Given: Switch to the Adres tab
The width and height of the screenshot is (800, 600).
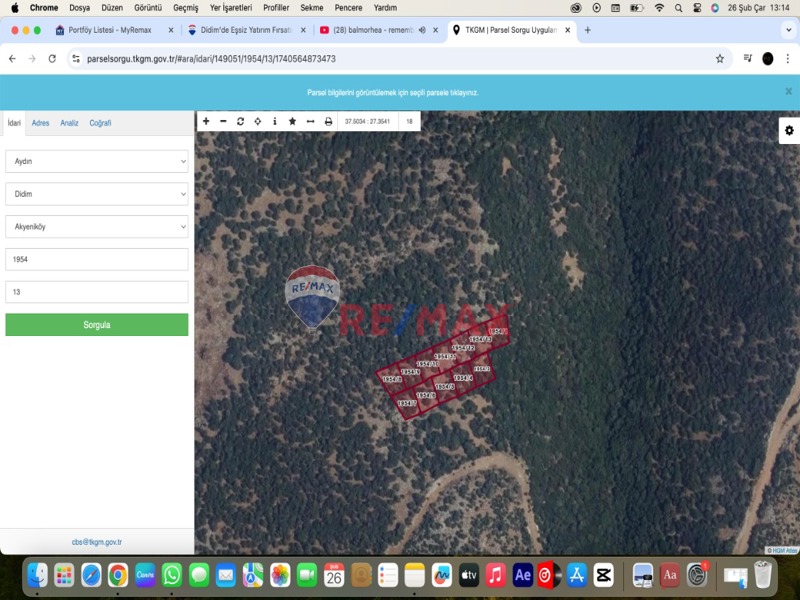Looking at the screenshot, I should pyautogui.click(x=40, y=123).
